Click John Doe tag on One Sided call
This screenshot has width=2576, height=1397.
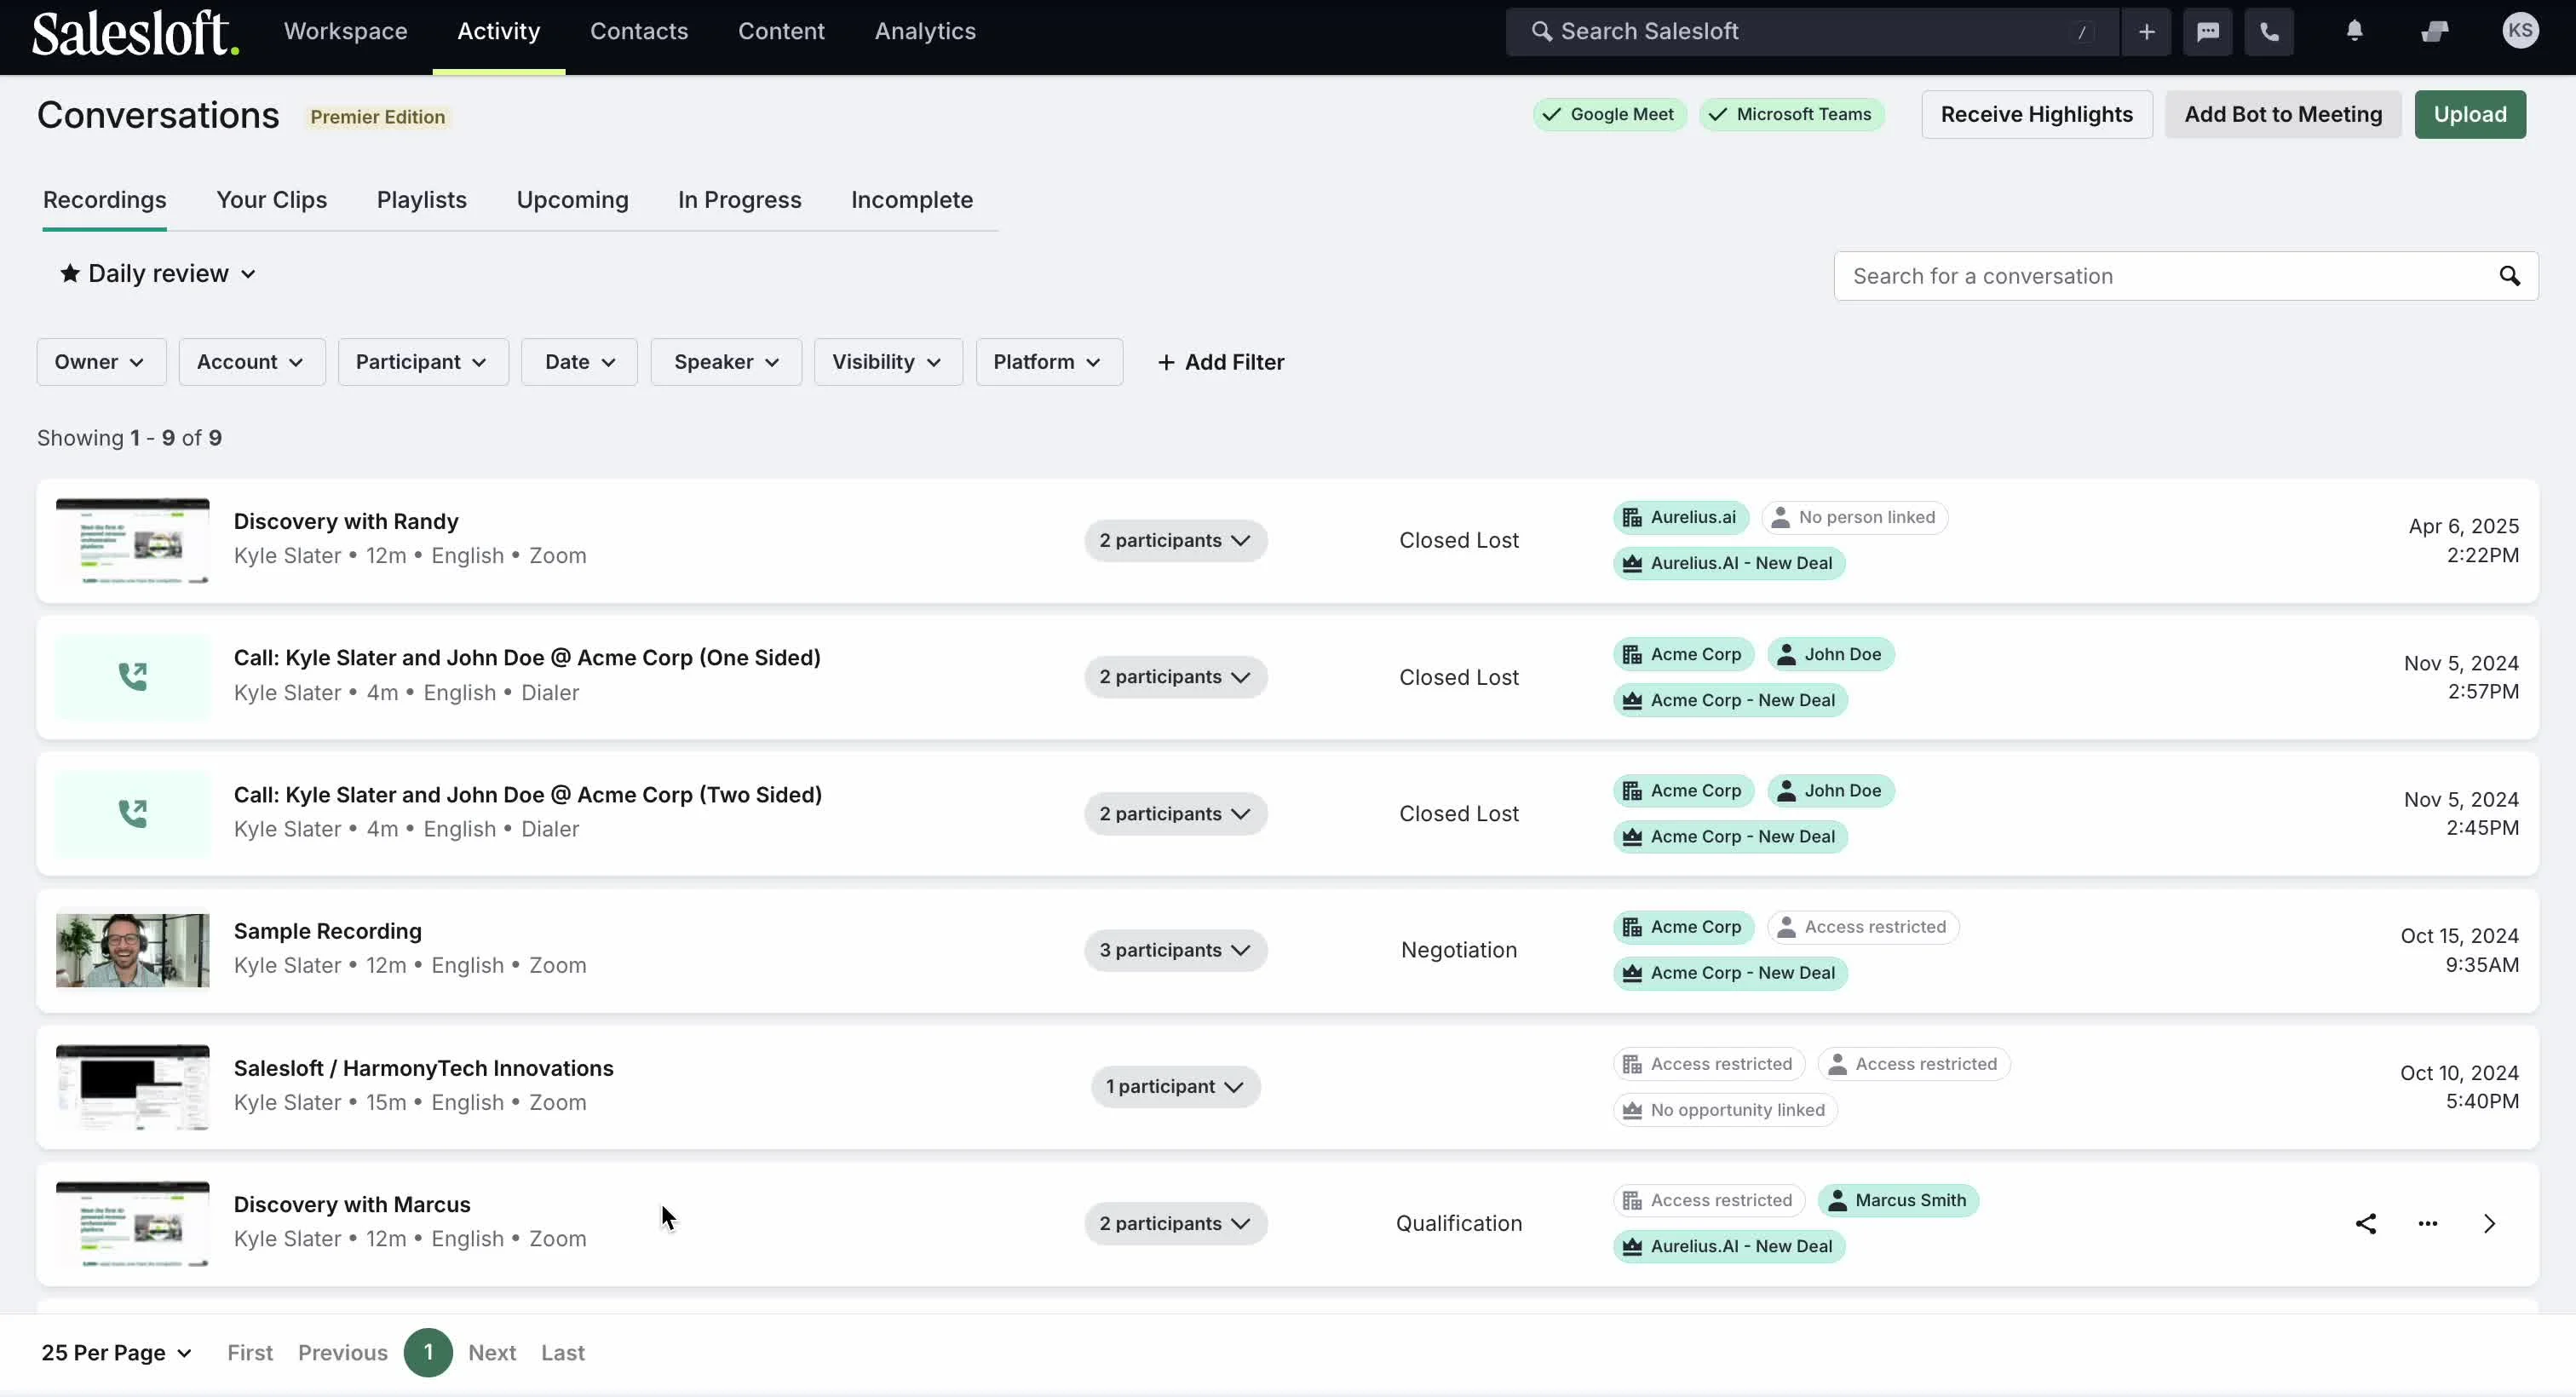point(1830,654)
